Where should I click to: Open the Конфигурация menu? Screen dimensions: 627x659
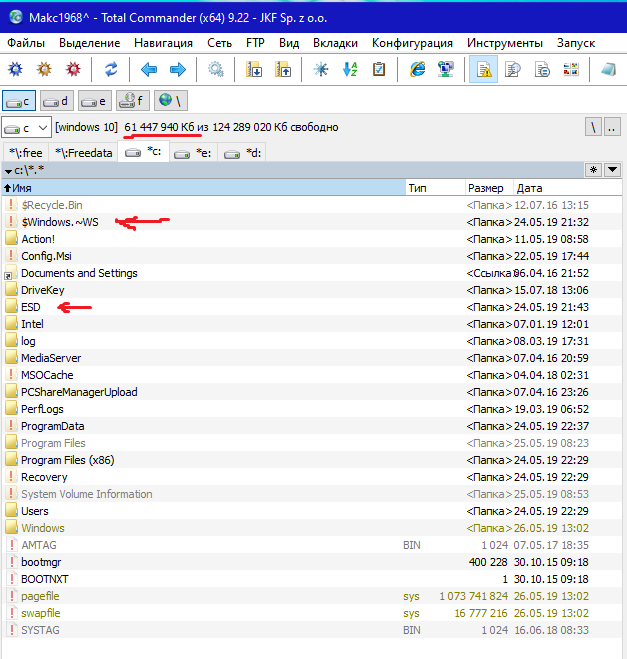click(412, 43)
